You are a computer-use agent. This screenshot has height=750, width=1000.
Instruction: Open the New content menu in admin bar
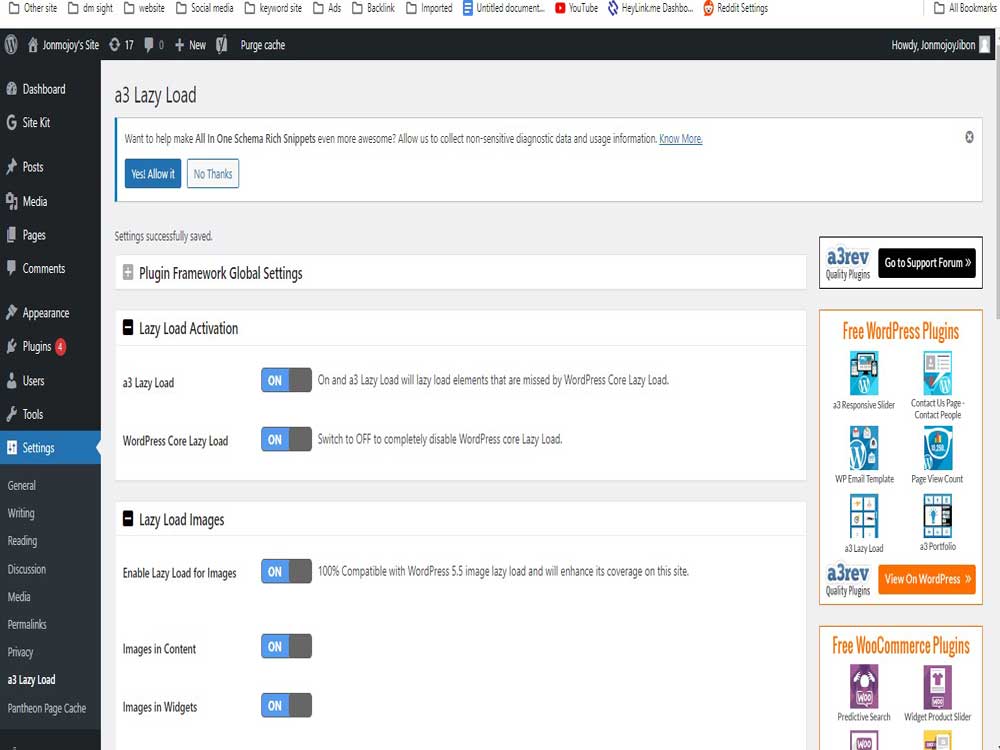point(190,45)
